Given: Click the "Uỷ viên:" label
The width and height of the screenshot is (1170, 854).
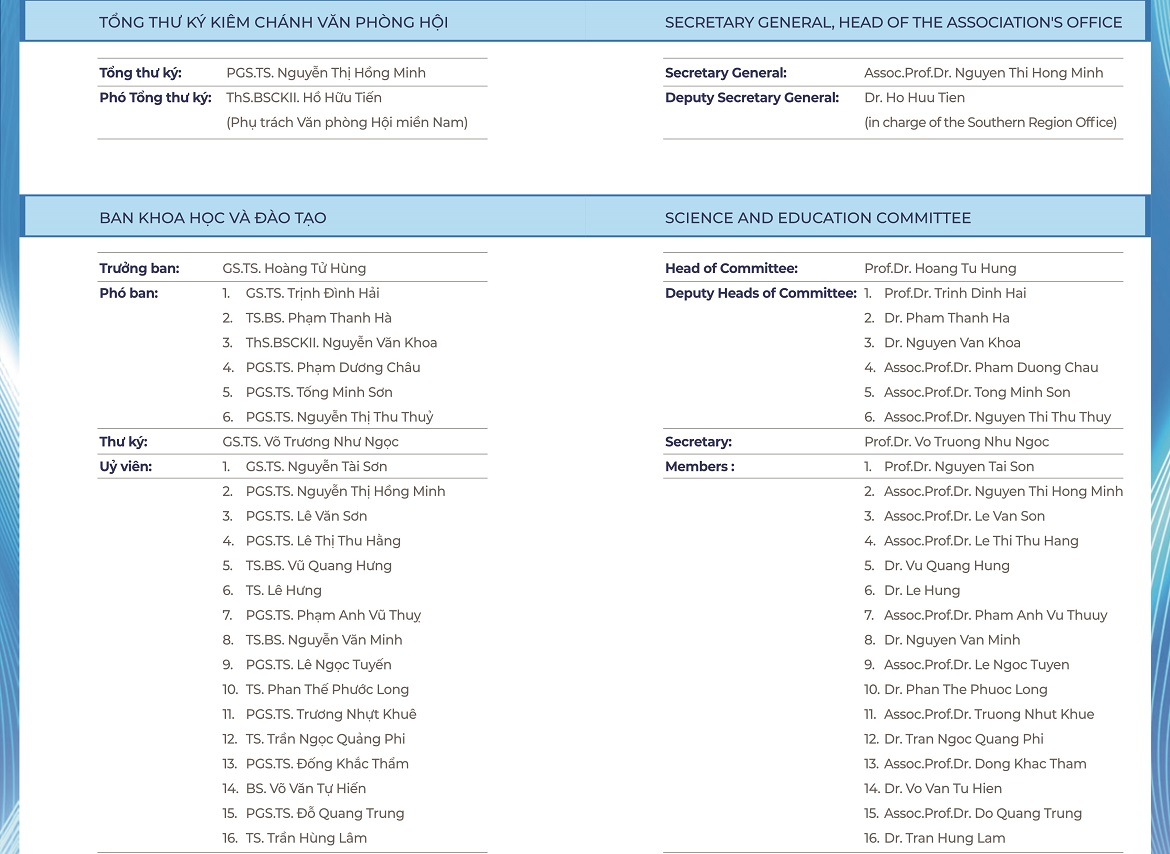Looking at the screenshot, I should [x=125, y=467].
